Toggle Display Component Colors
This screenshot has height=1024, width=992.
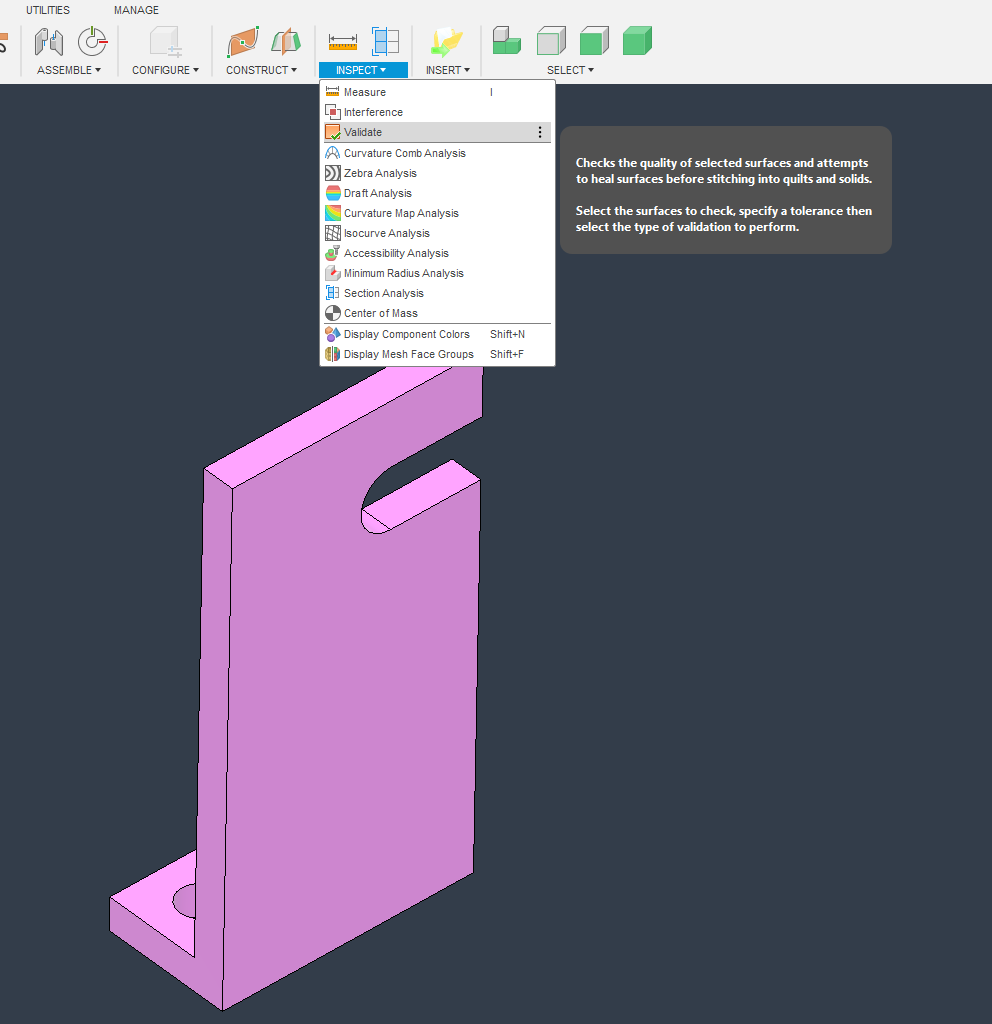point(405,334)
